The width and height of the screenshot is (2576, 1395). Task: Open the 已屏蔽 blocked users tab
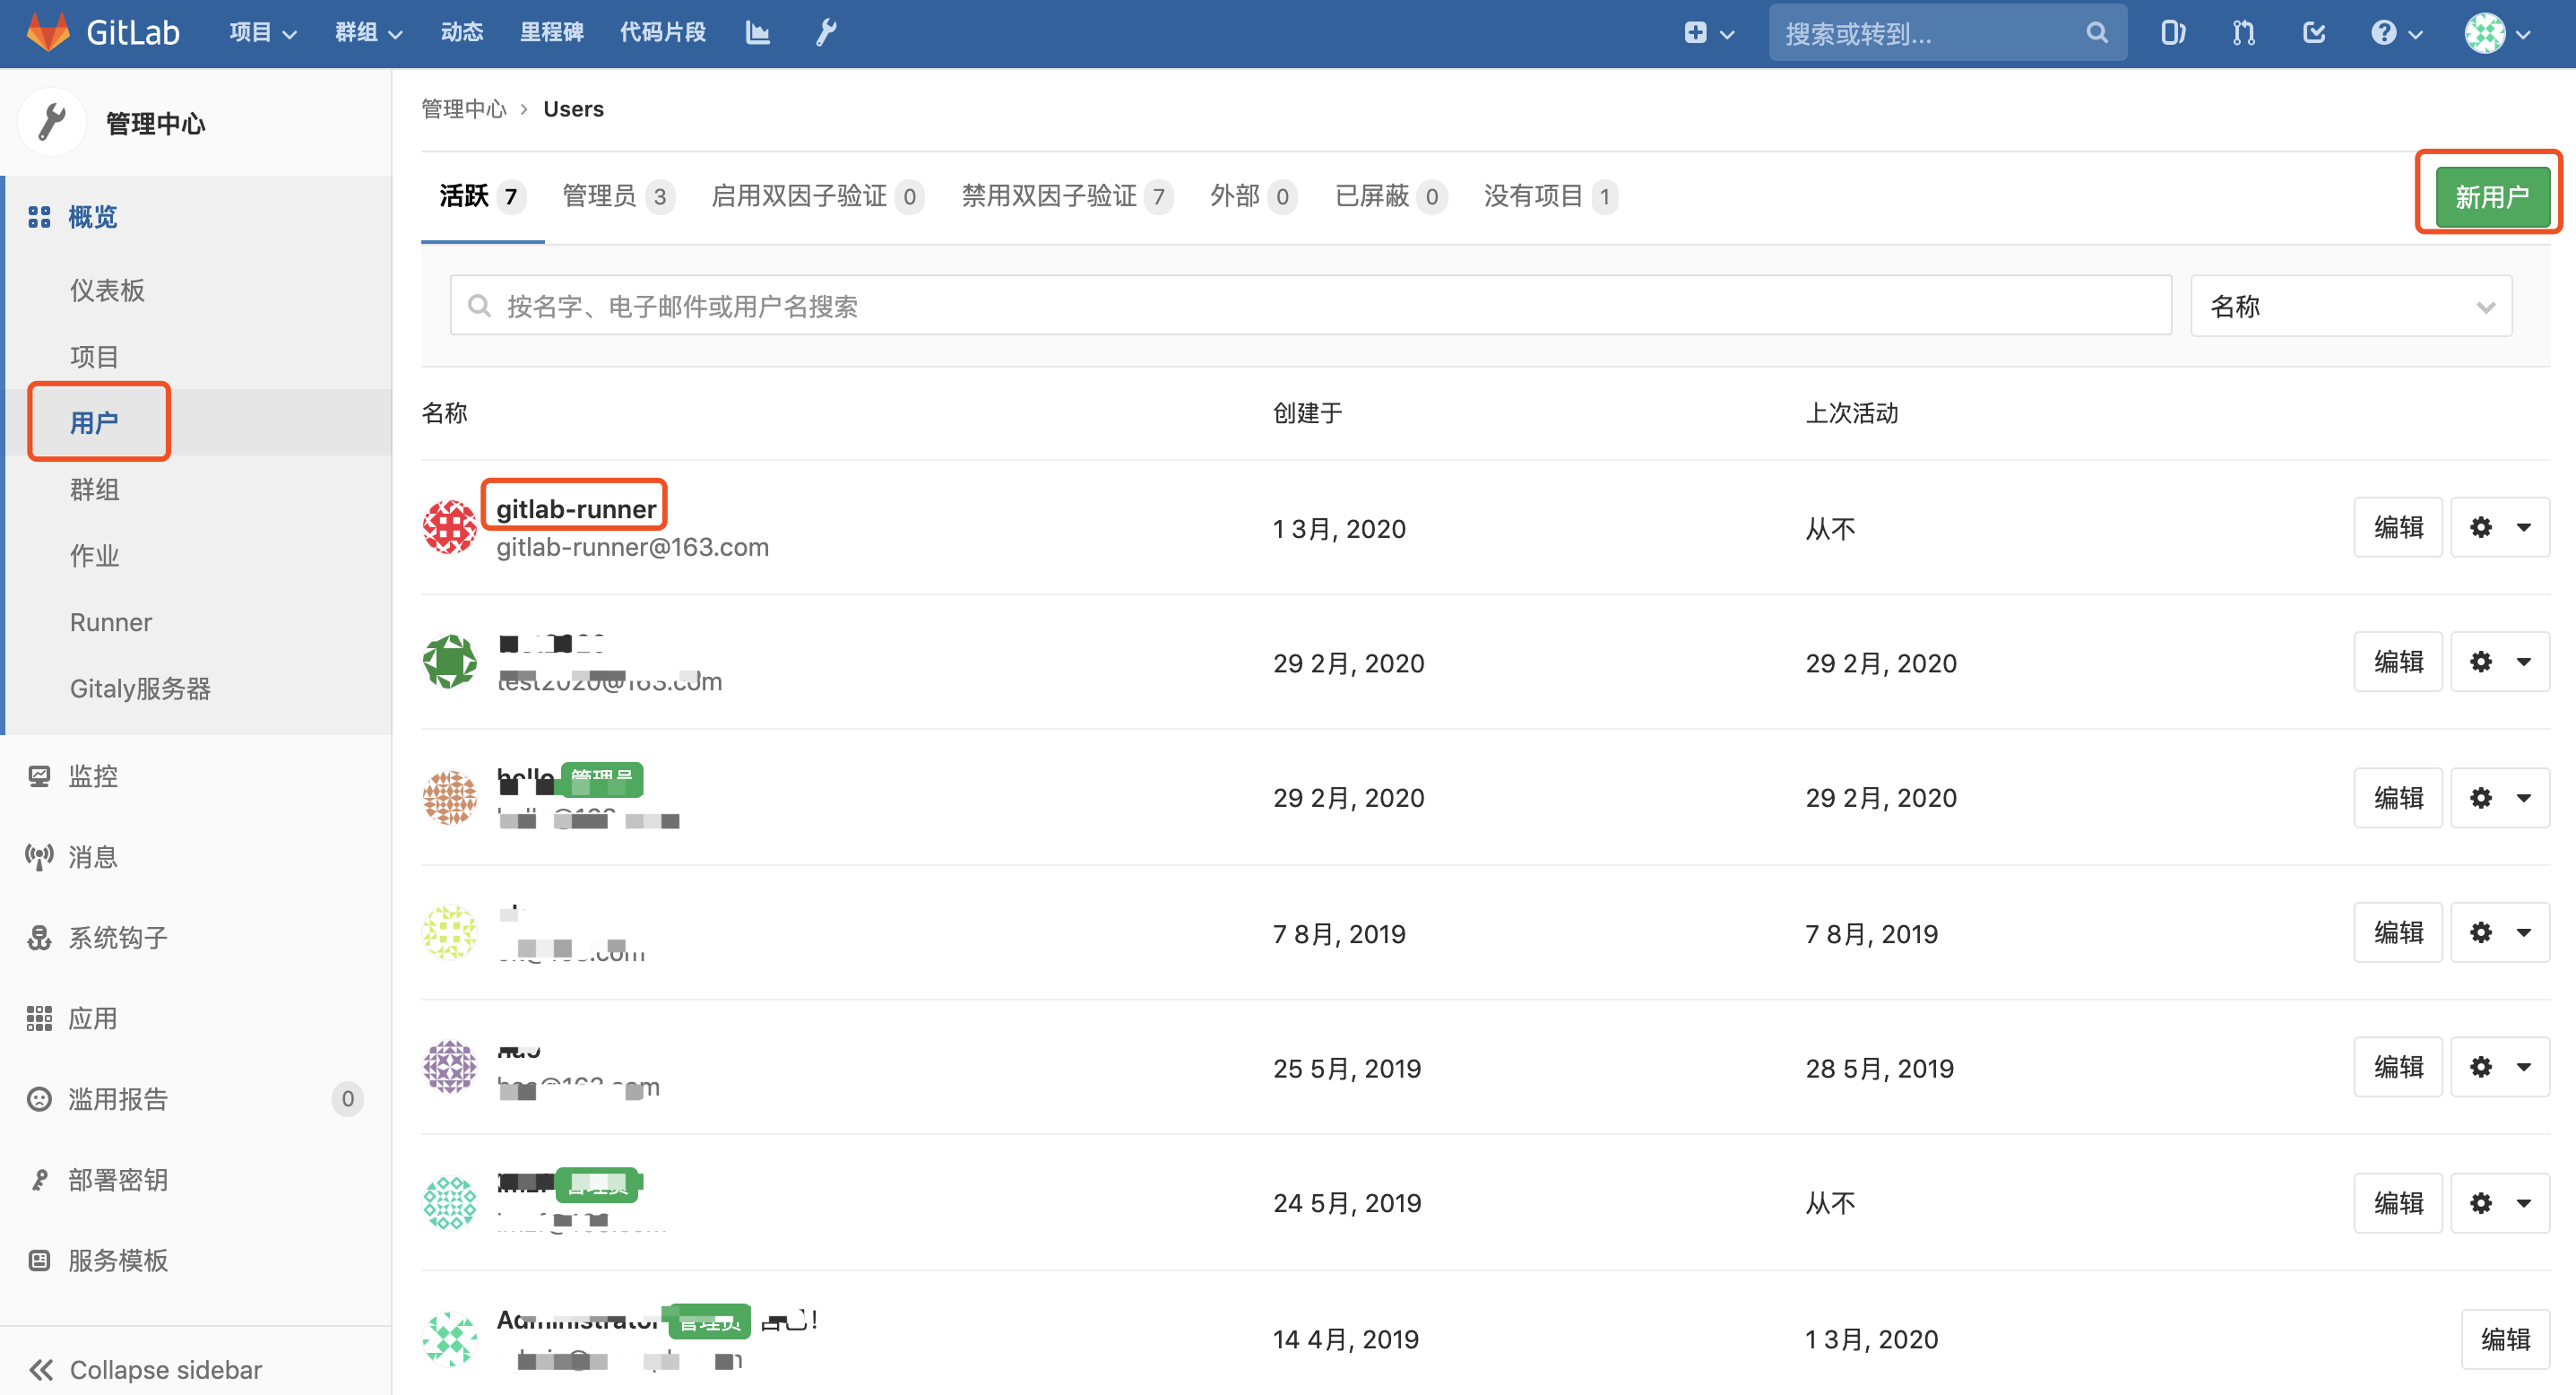1388,196
